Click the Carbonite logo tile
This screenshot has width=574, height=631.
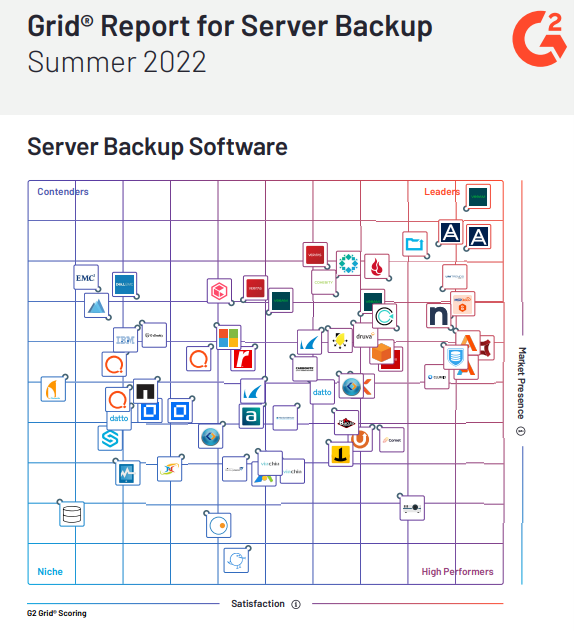tap(305, 368)
